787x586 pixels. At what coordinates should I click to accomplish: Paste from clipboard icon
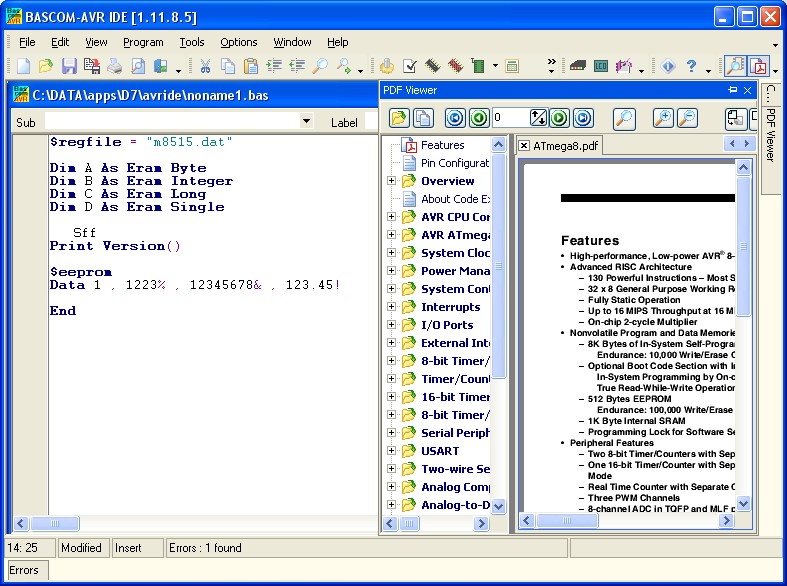251,66
